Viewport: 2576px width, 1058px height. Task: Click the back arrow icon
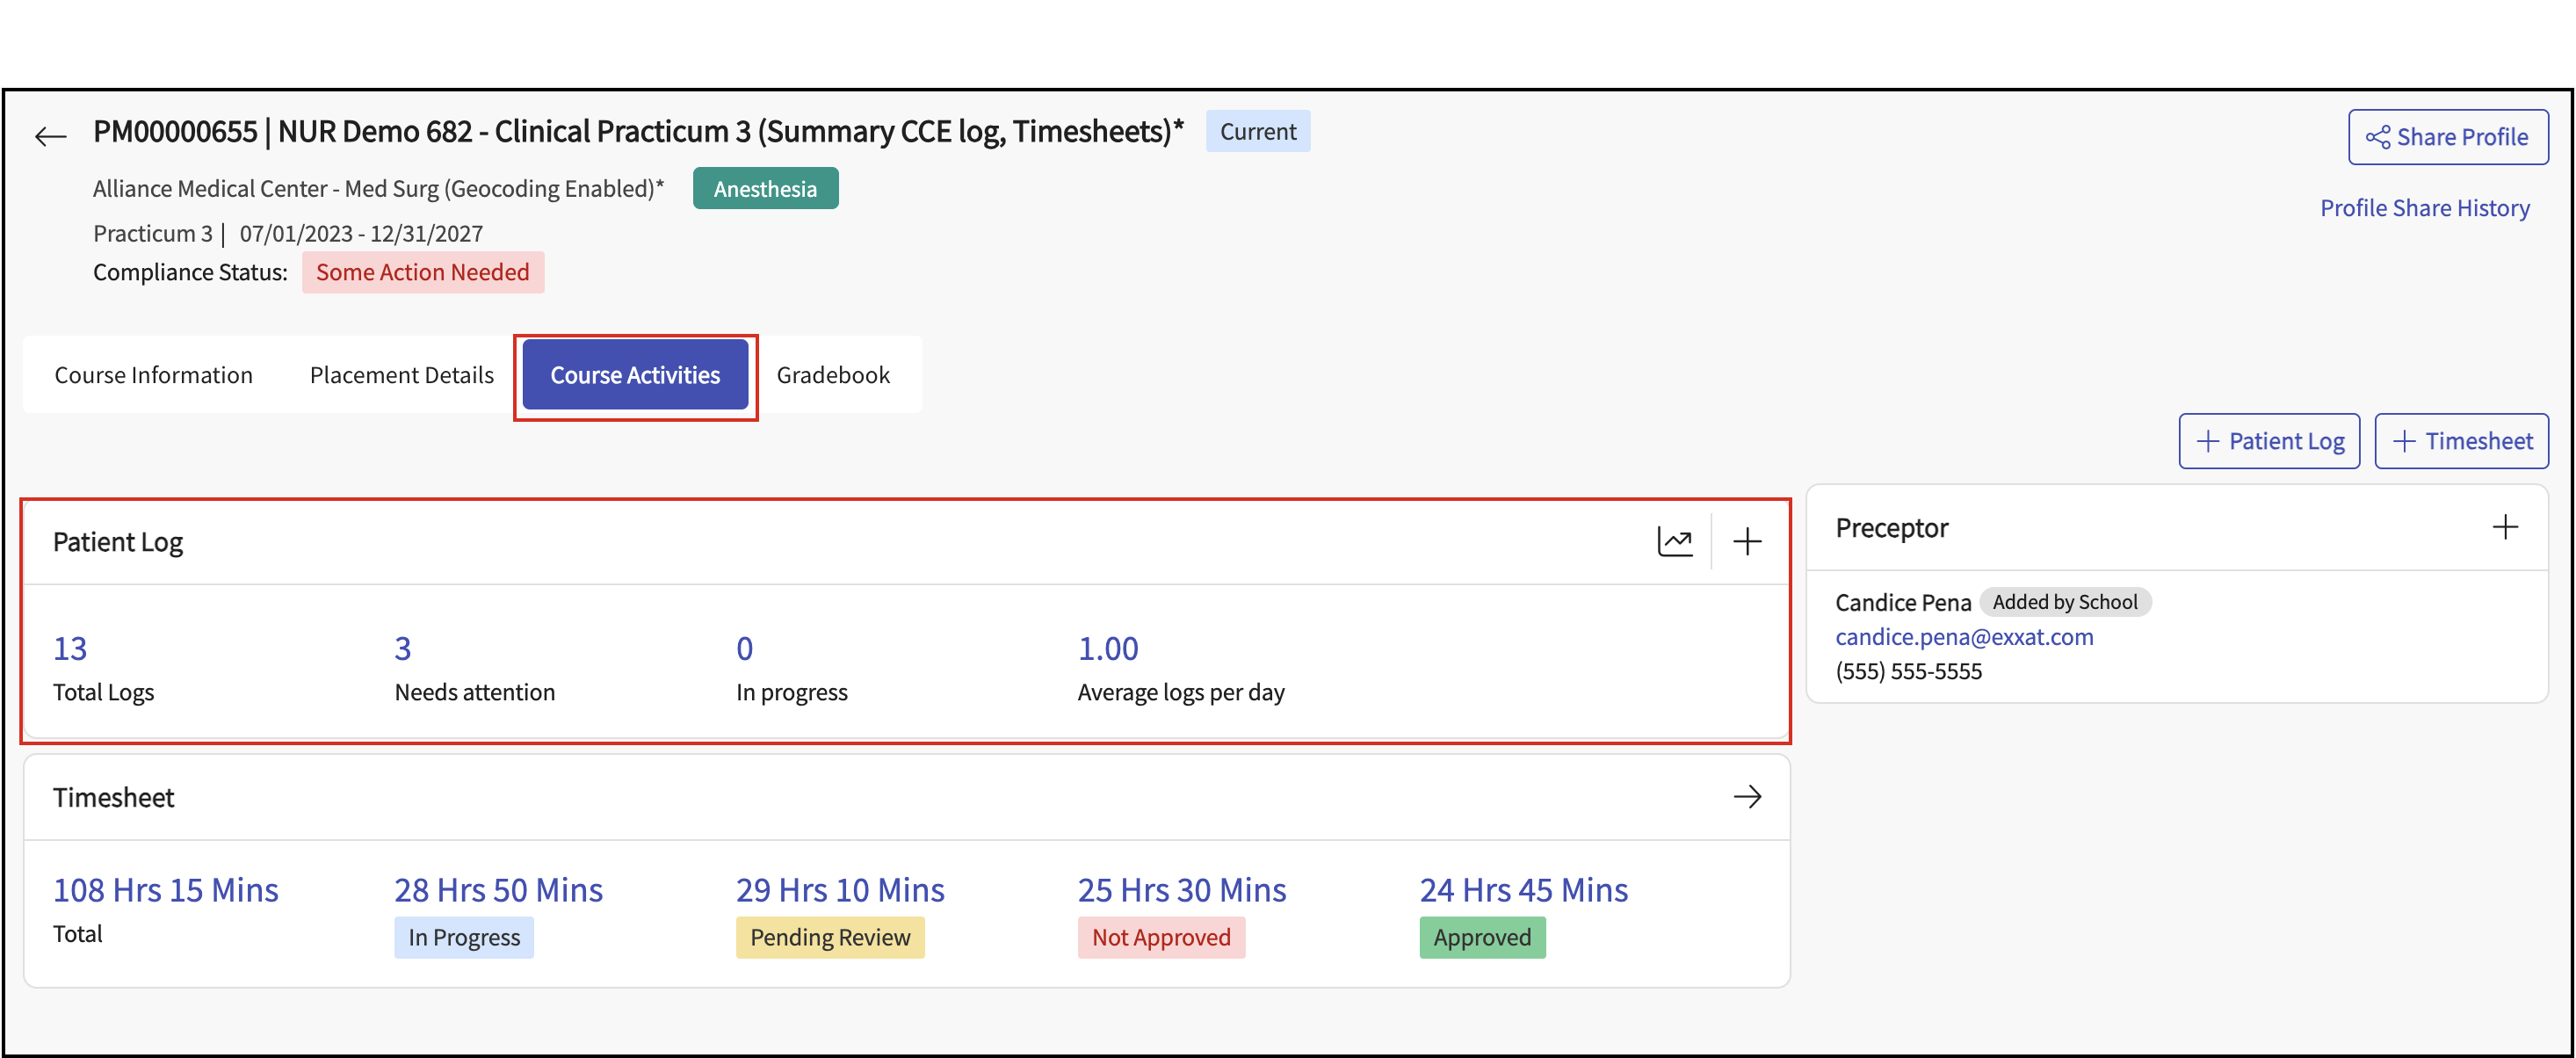(x=50, y=136)
